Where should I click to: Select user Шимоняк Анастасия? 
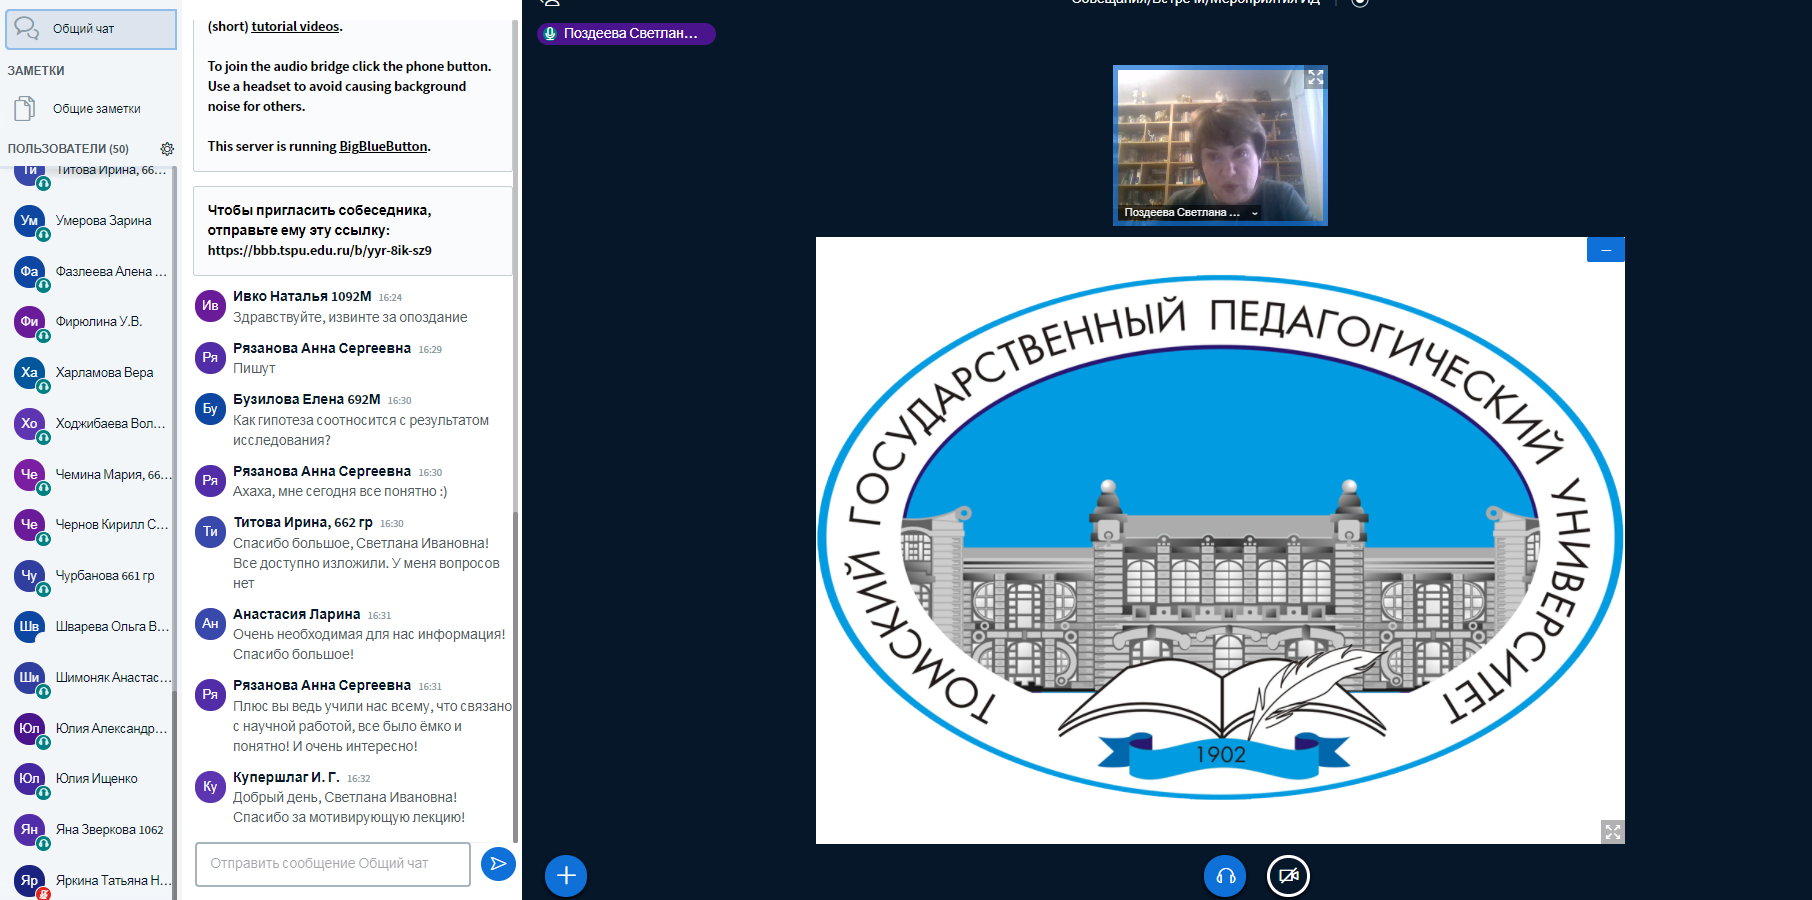91,678
